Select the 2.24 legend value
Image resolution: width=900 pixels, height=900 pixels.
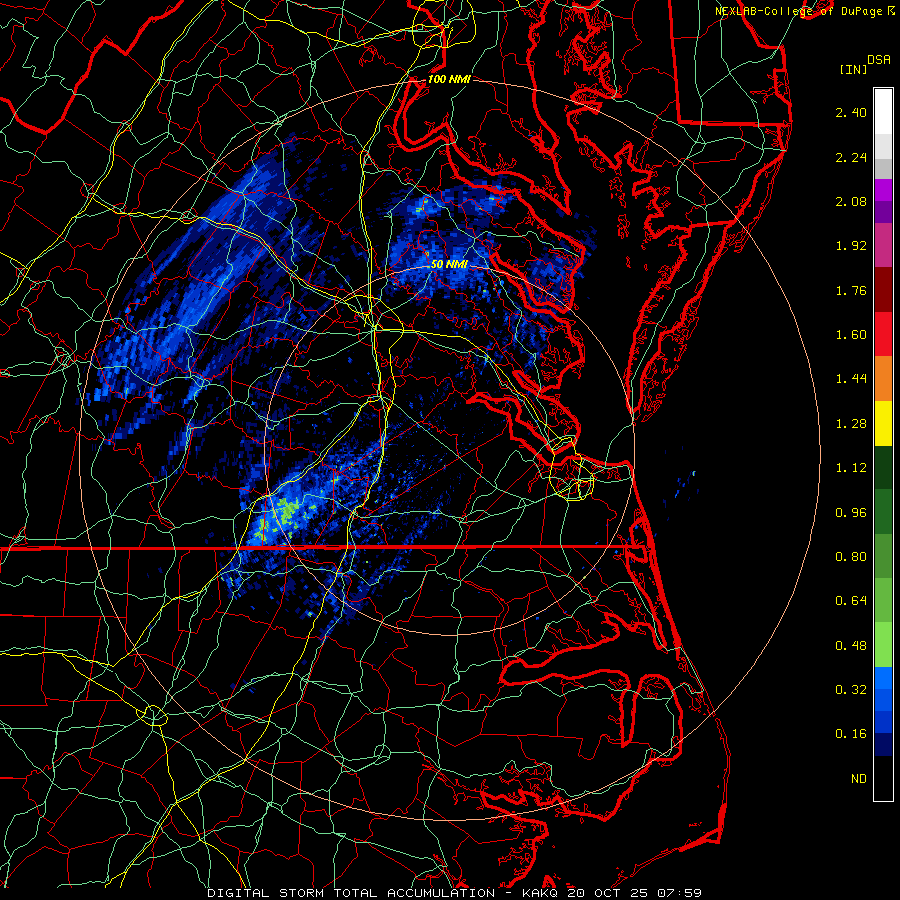(x=851, y=157)
